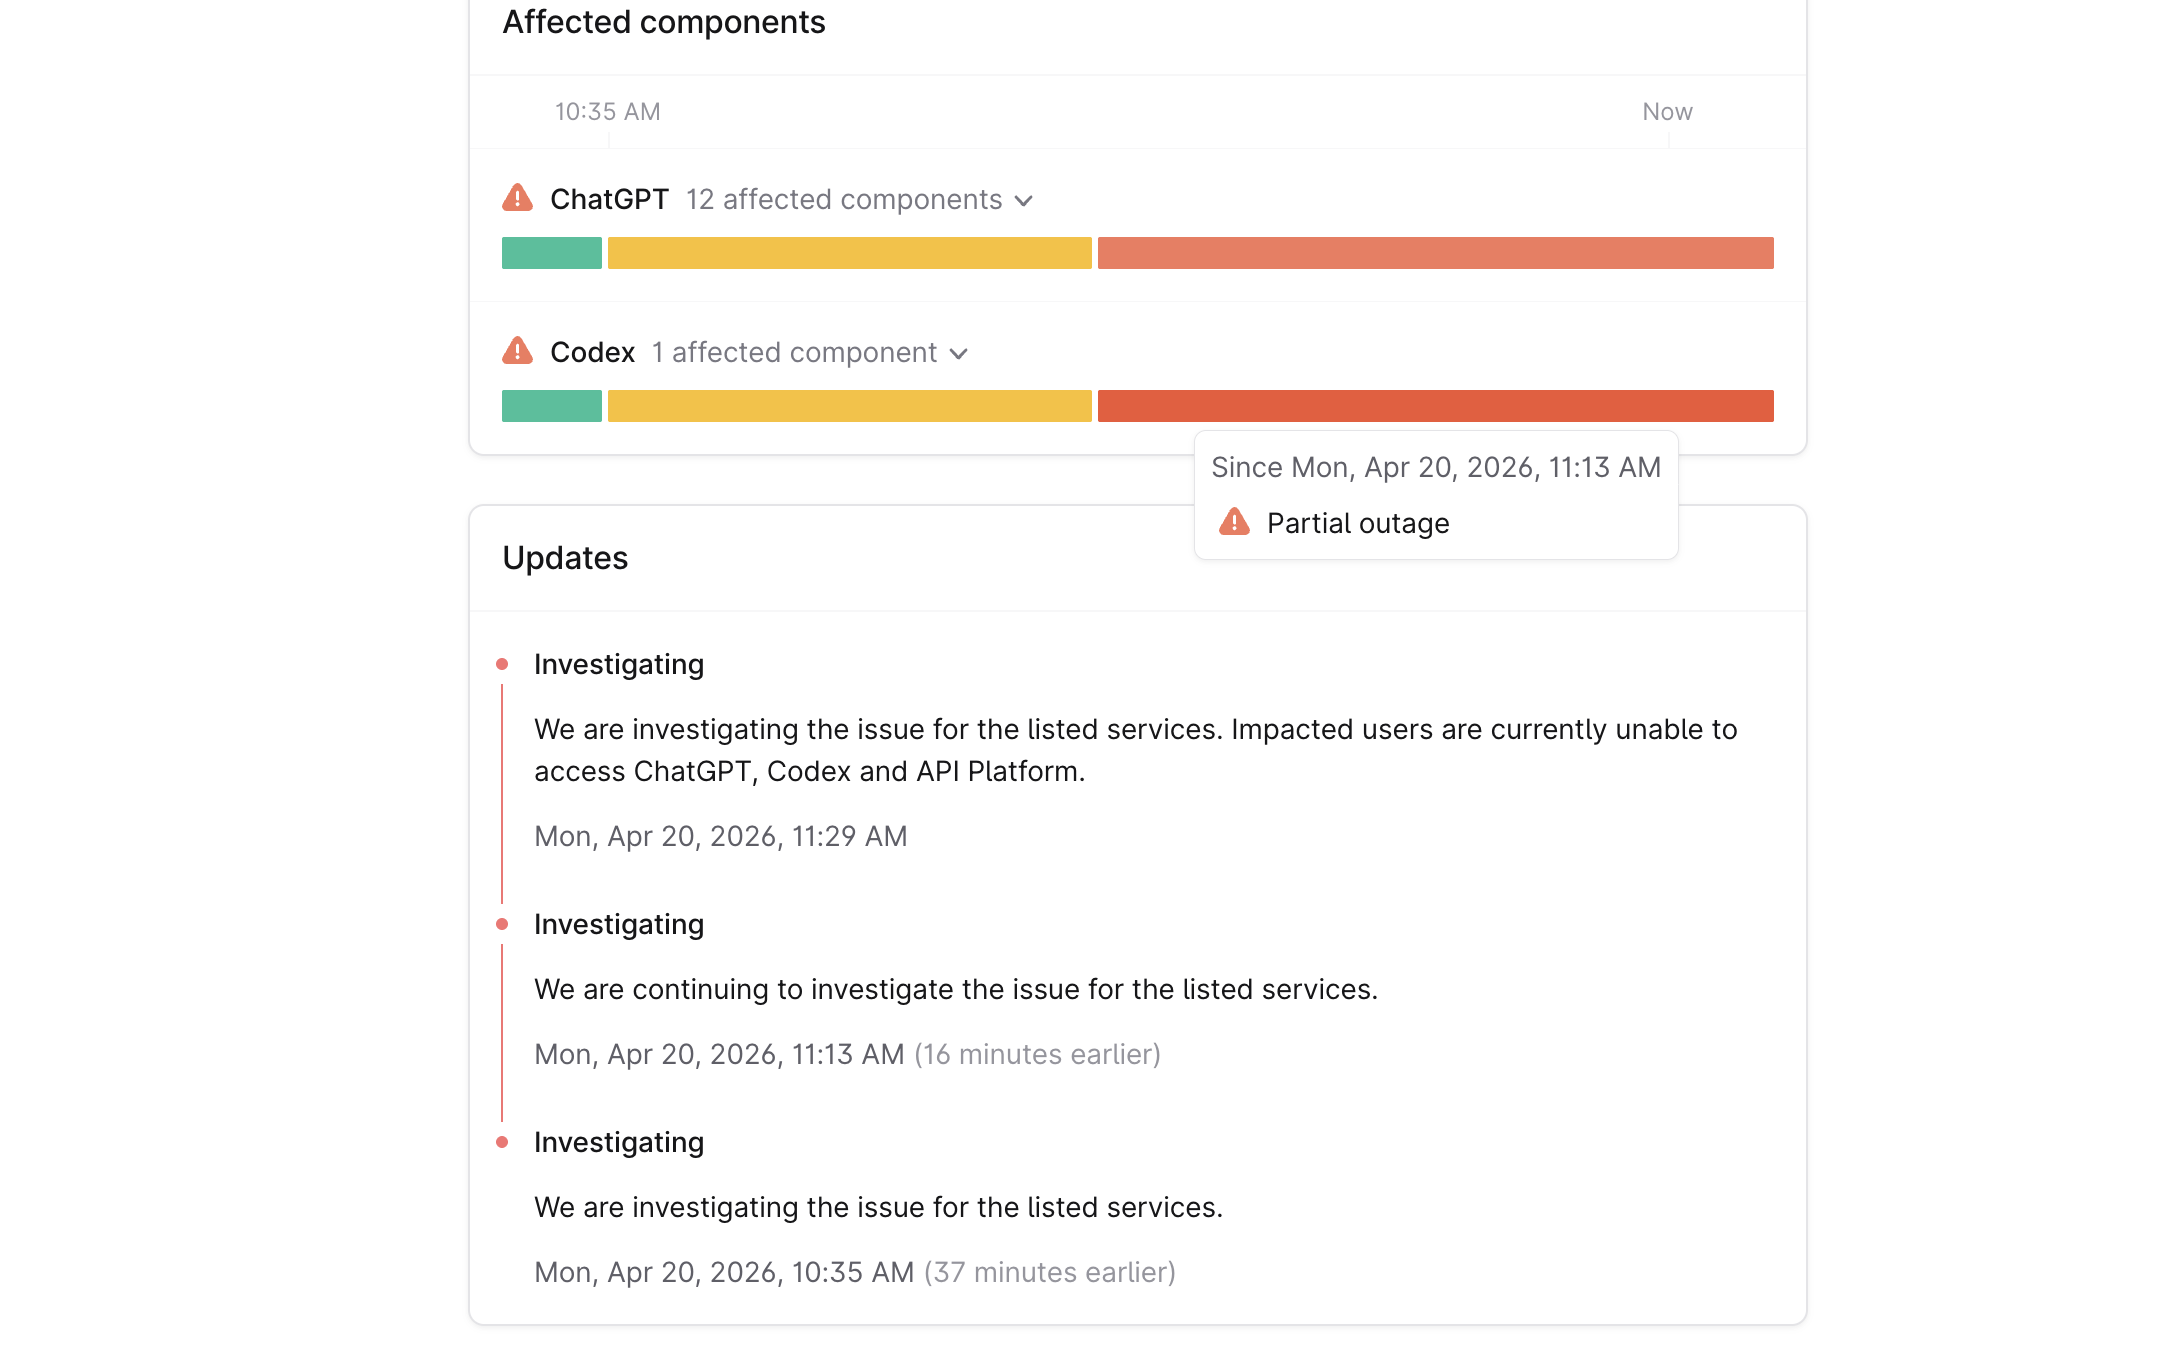This screenshot has height=1364, width=2160.
Task: Select the Codex service name
Action: 593,351
